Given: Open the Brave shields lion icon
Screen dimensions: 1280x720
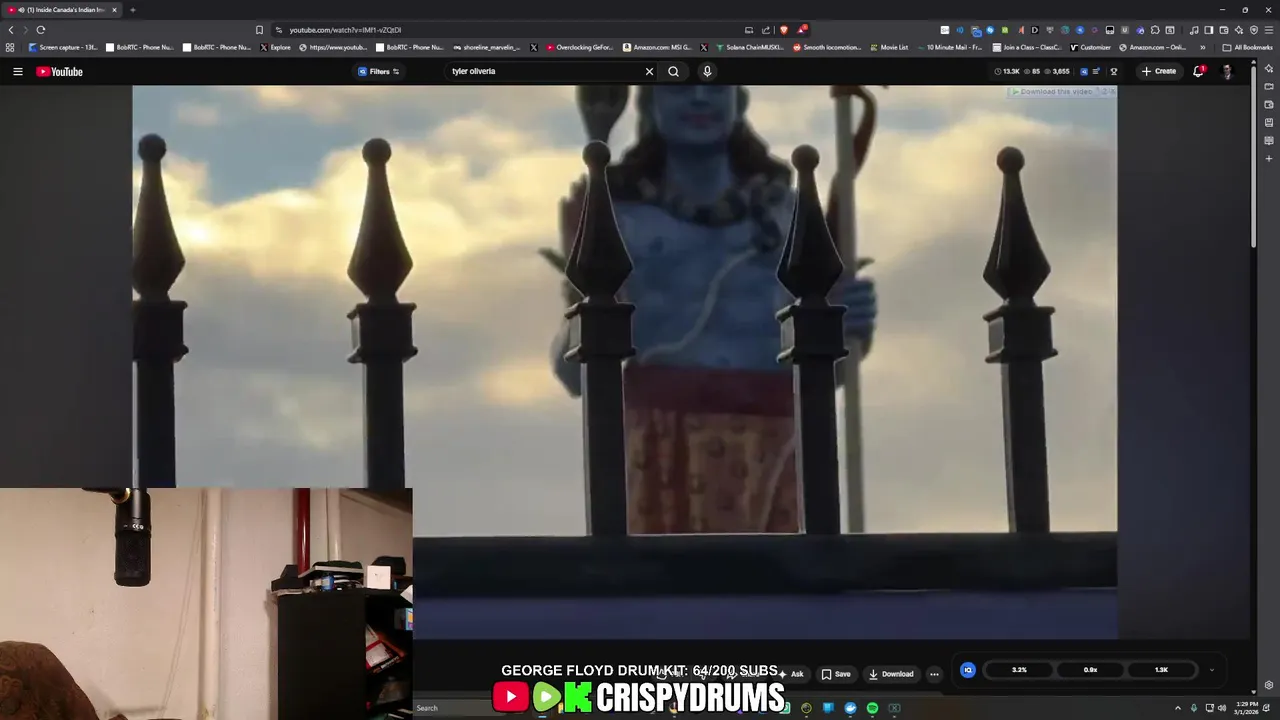Looking at the screenshot, I should click(x=783, y=30).
